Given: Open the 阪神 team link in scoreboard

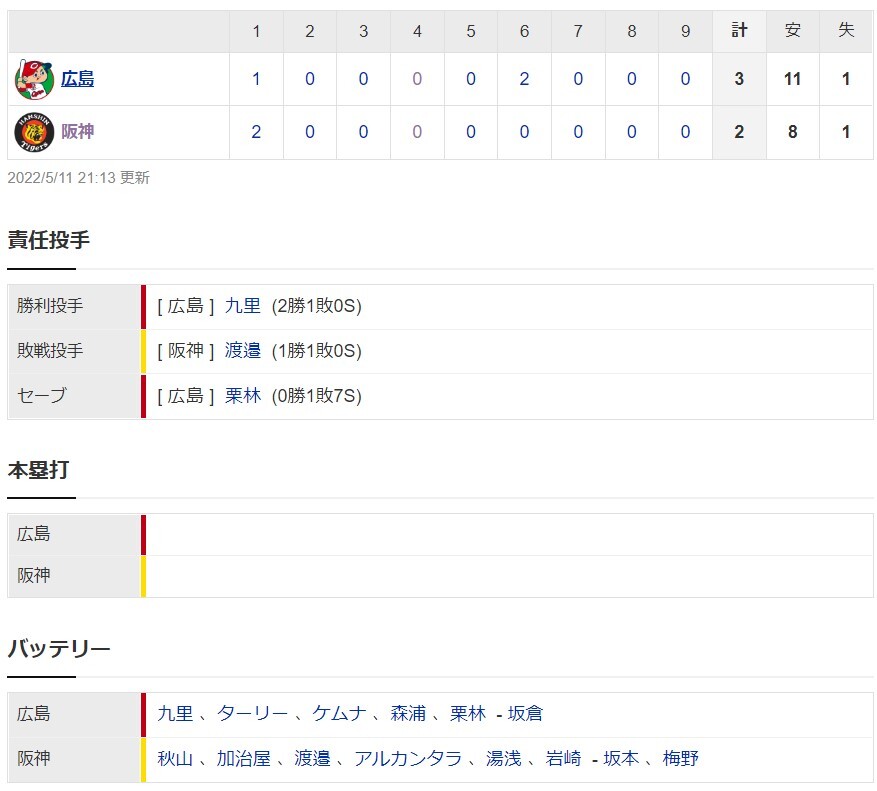Looking at the screenshot, I should click(x=77, y=132).
